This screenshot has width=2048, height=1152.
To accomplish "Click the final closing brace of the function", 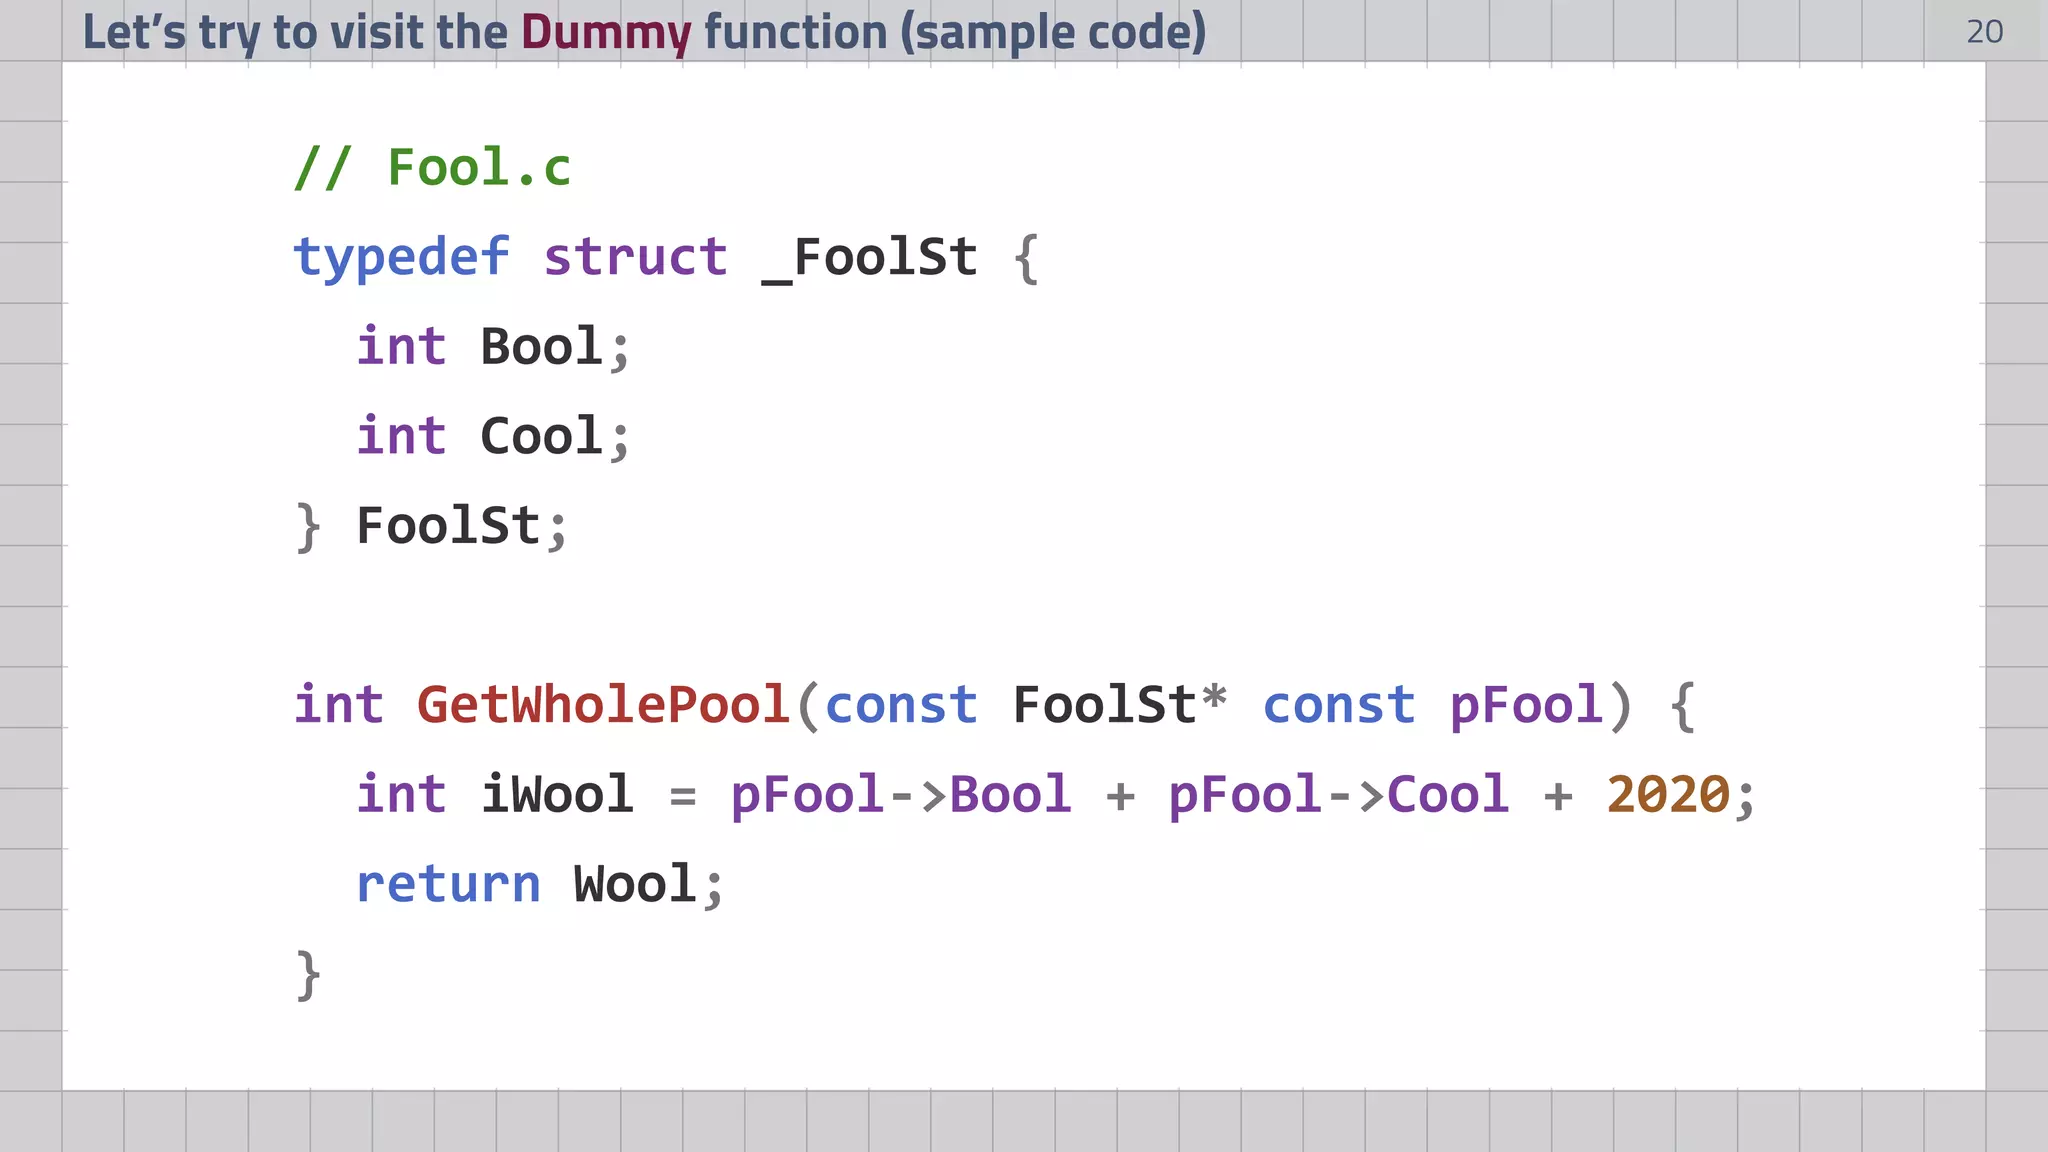I will point(308,975).
